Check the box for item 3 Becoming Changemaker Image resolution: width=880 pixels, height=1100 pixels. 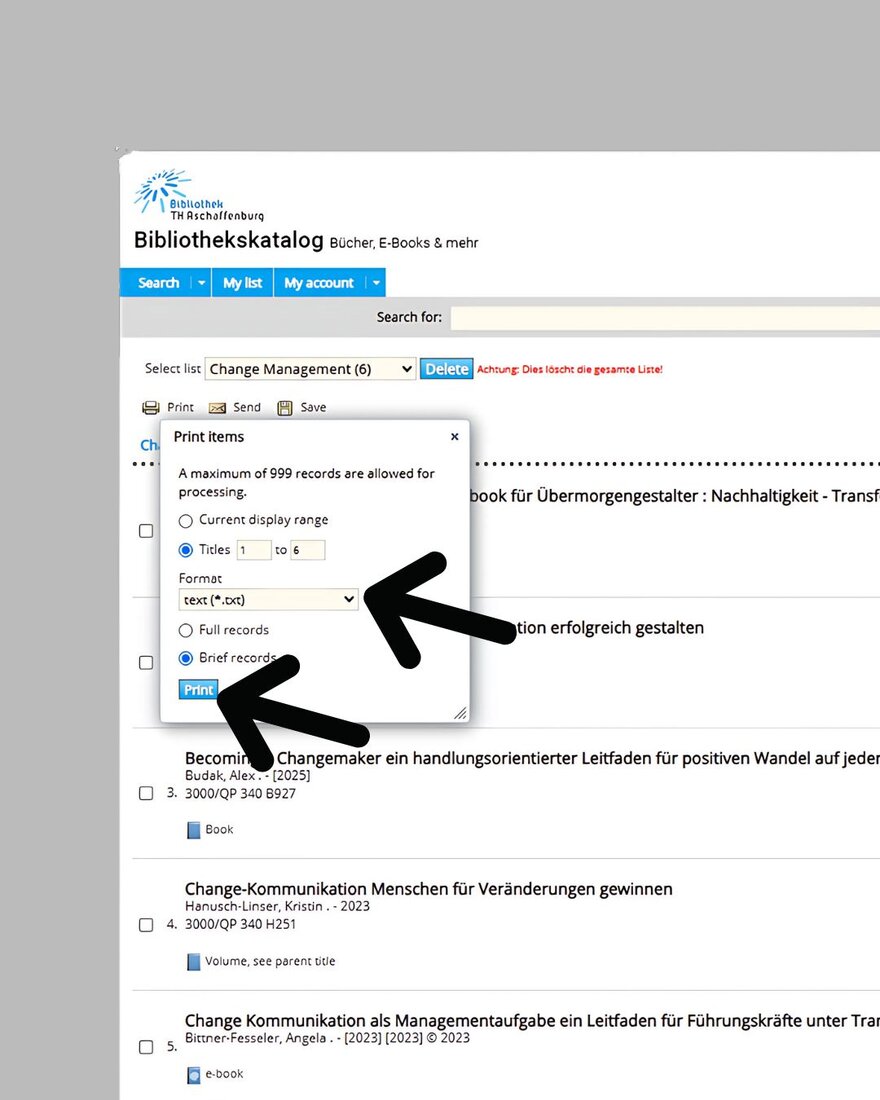coord(146,793)
